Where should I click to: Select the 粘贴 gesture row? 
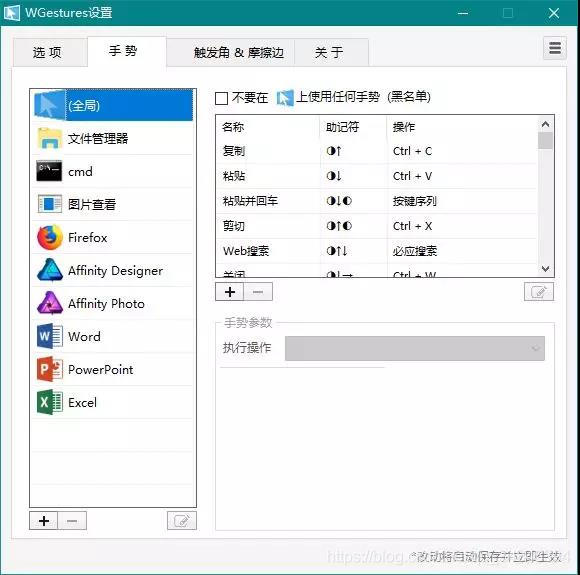point(377,176)
